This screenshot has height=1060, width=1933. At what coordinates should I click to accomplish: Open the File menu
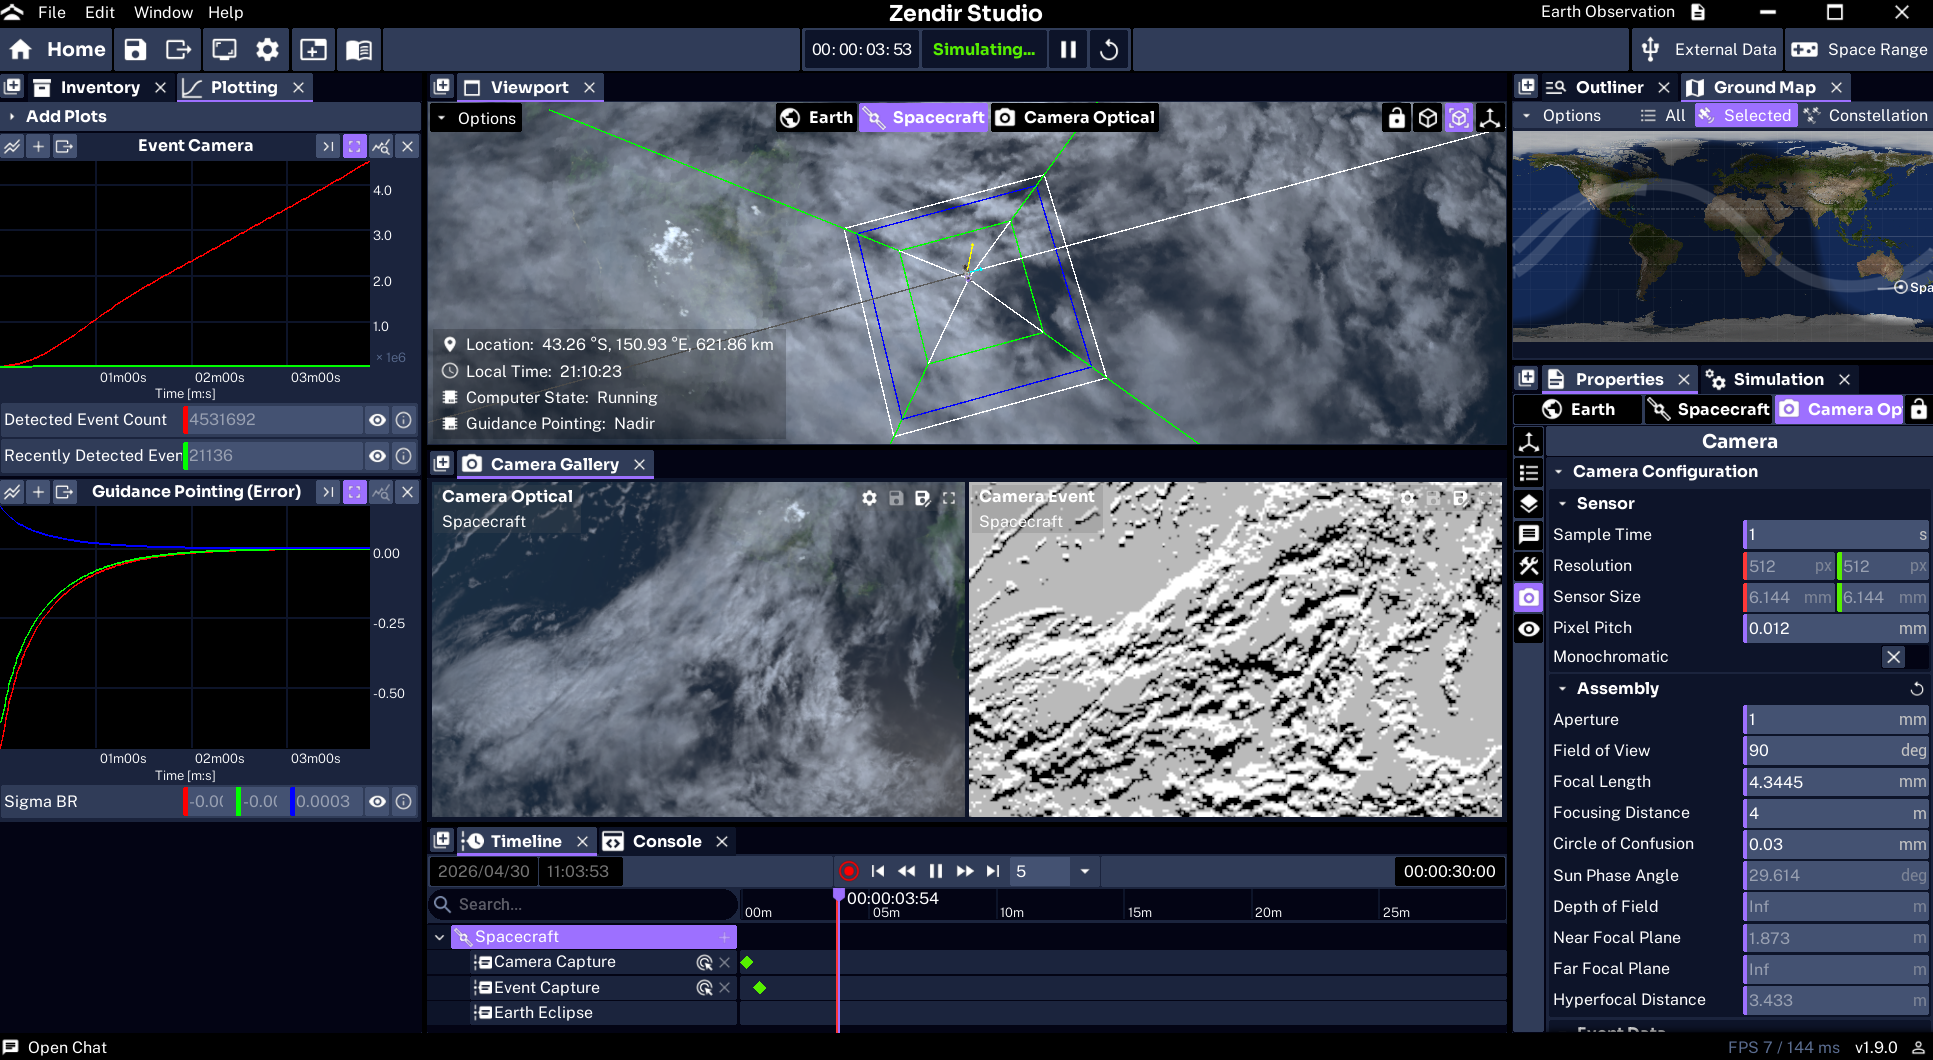coord(52,13)
